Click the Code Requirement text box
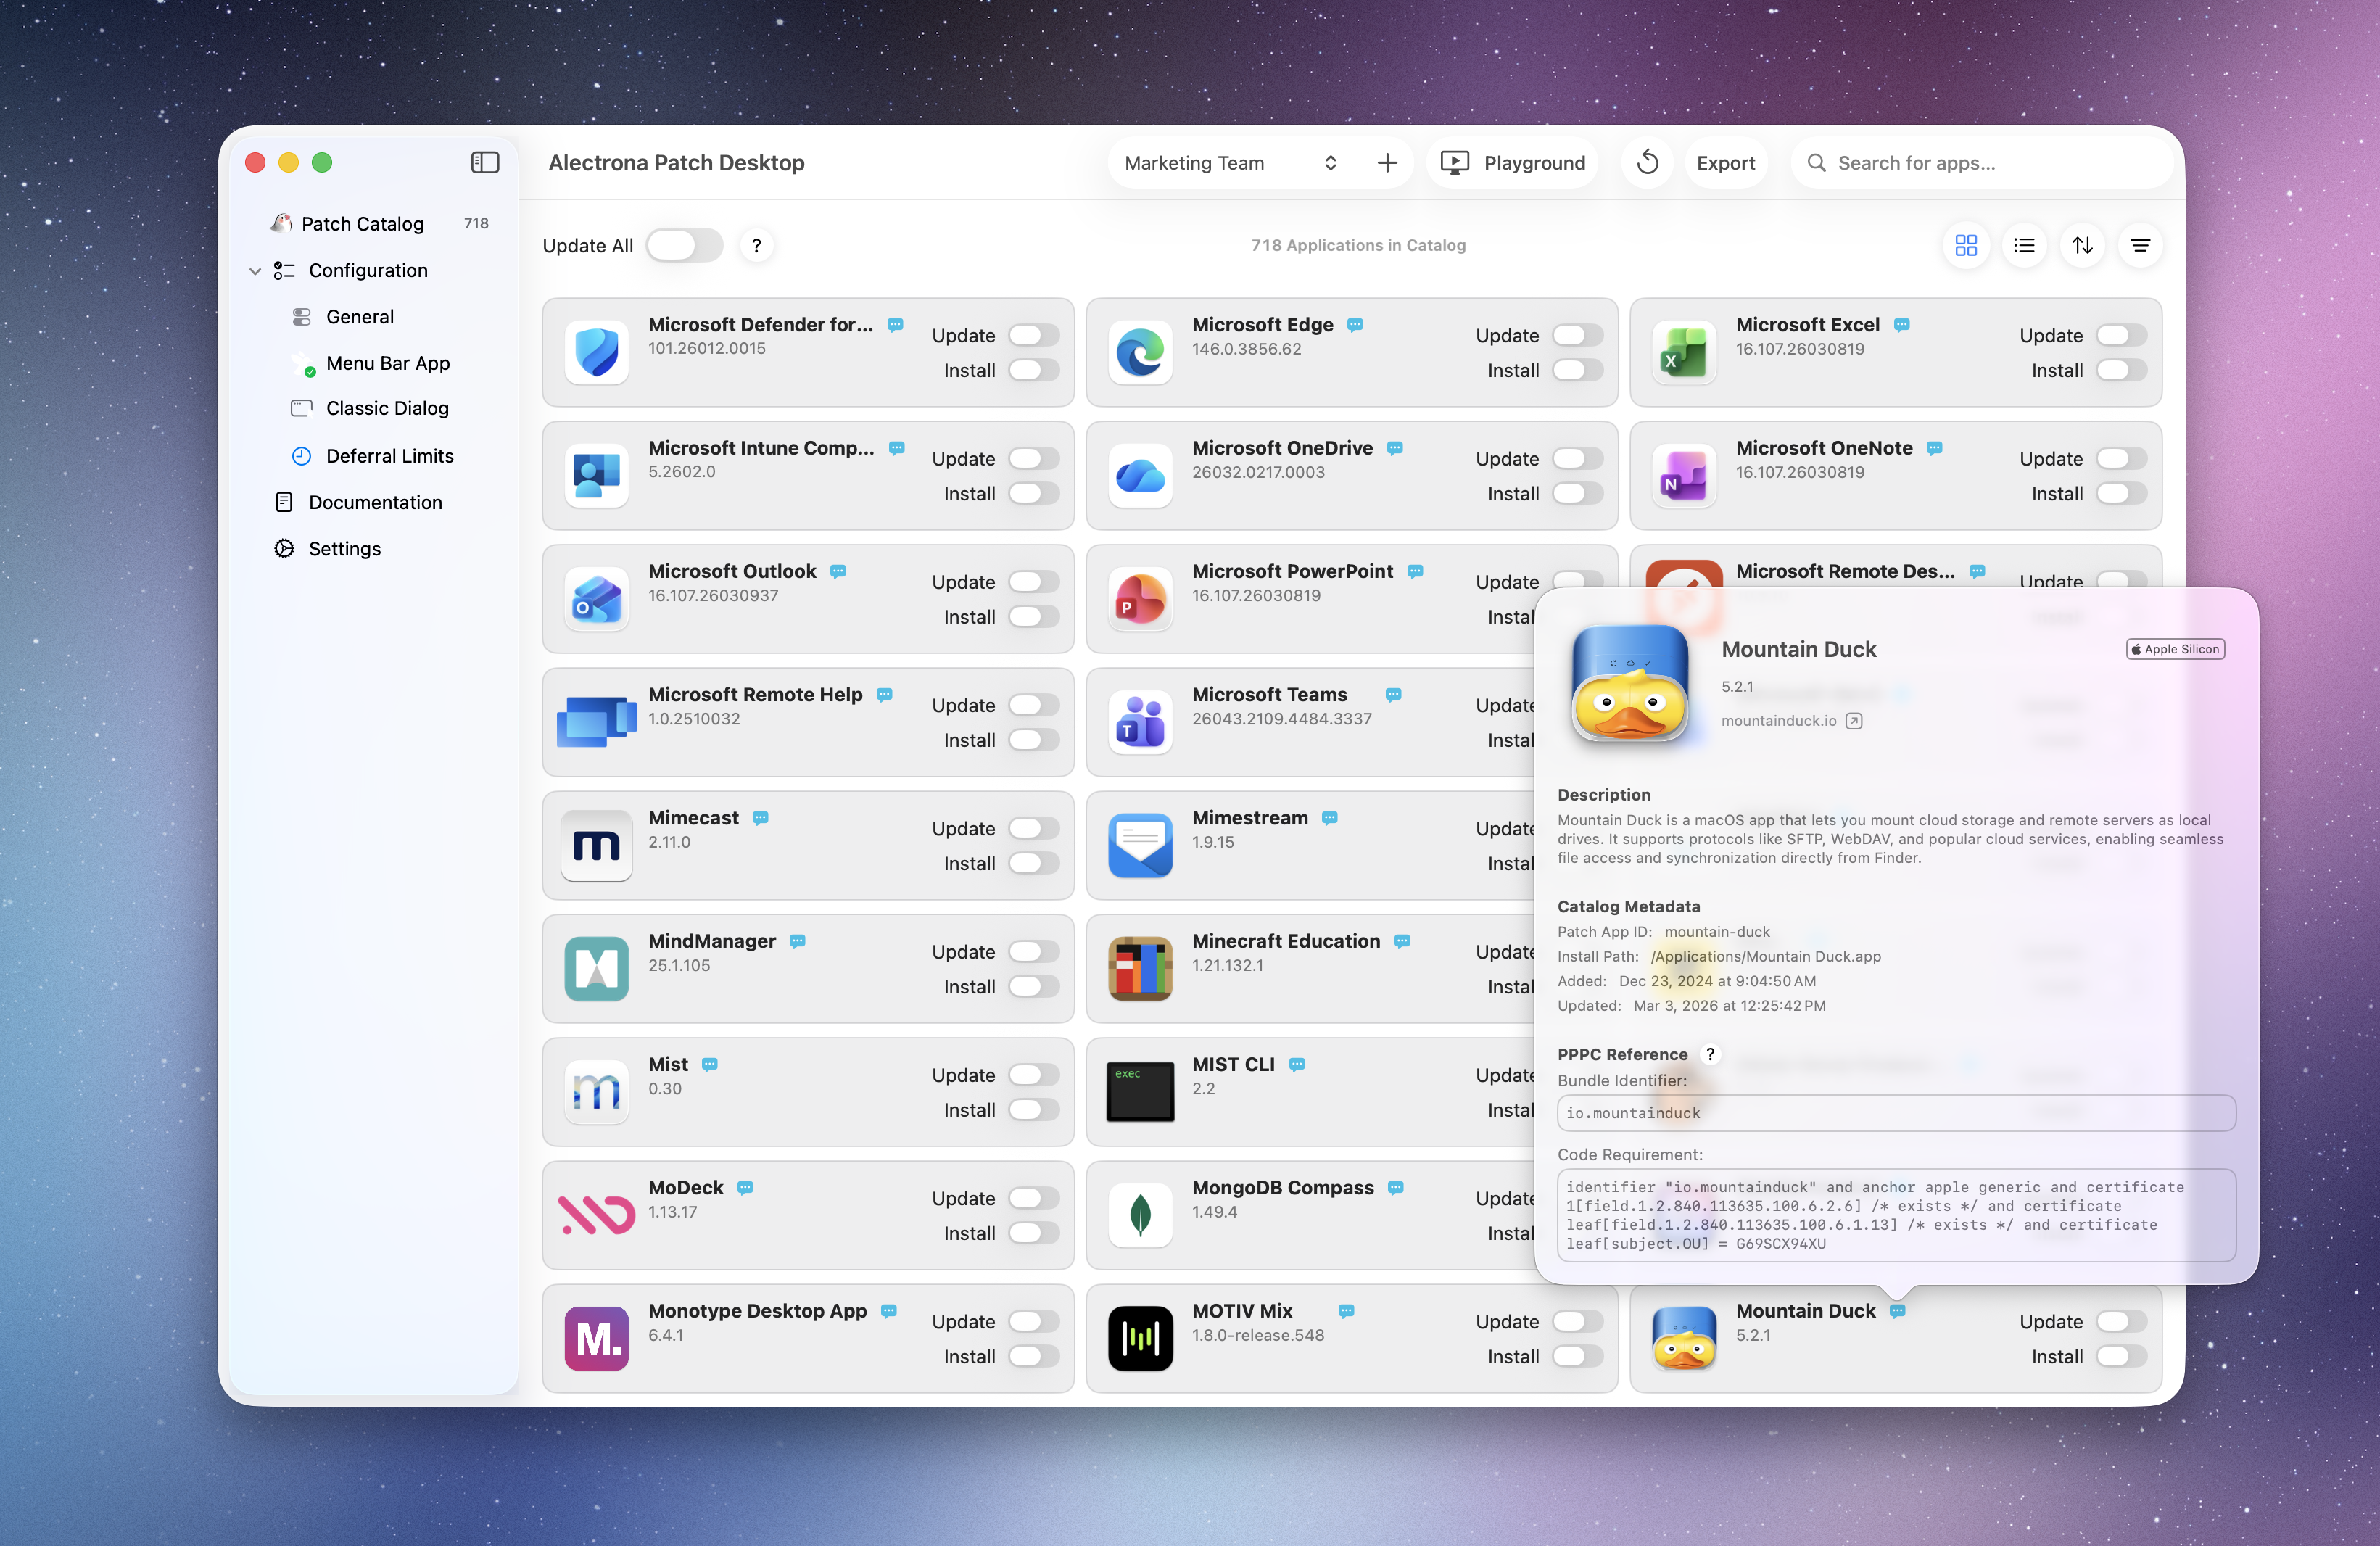The width and height of the screenshot is (2380, 1546). [x=1896, y=1215]
